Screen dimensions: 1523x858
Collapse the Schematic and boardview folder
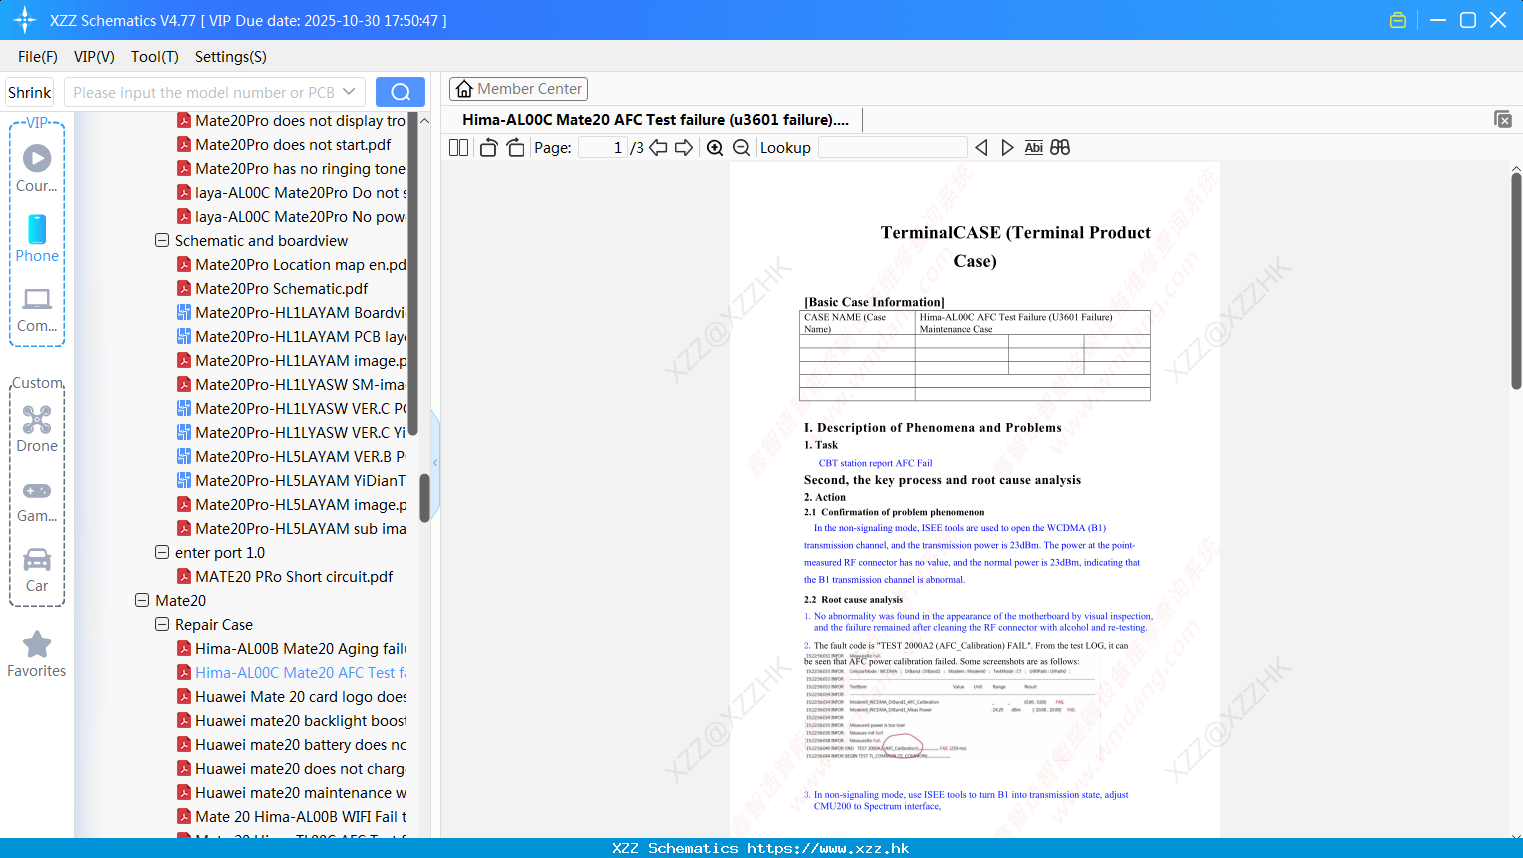(162, 241)
